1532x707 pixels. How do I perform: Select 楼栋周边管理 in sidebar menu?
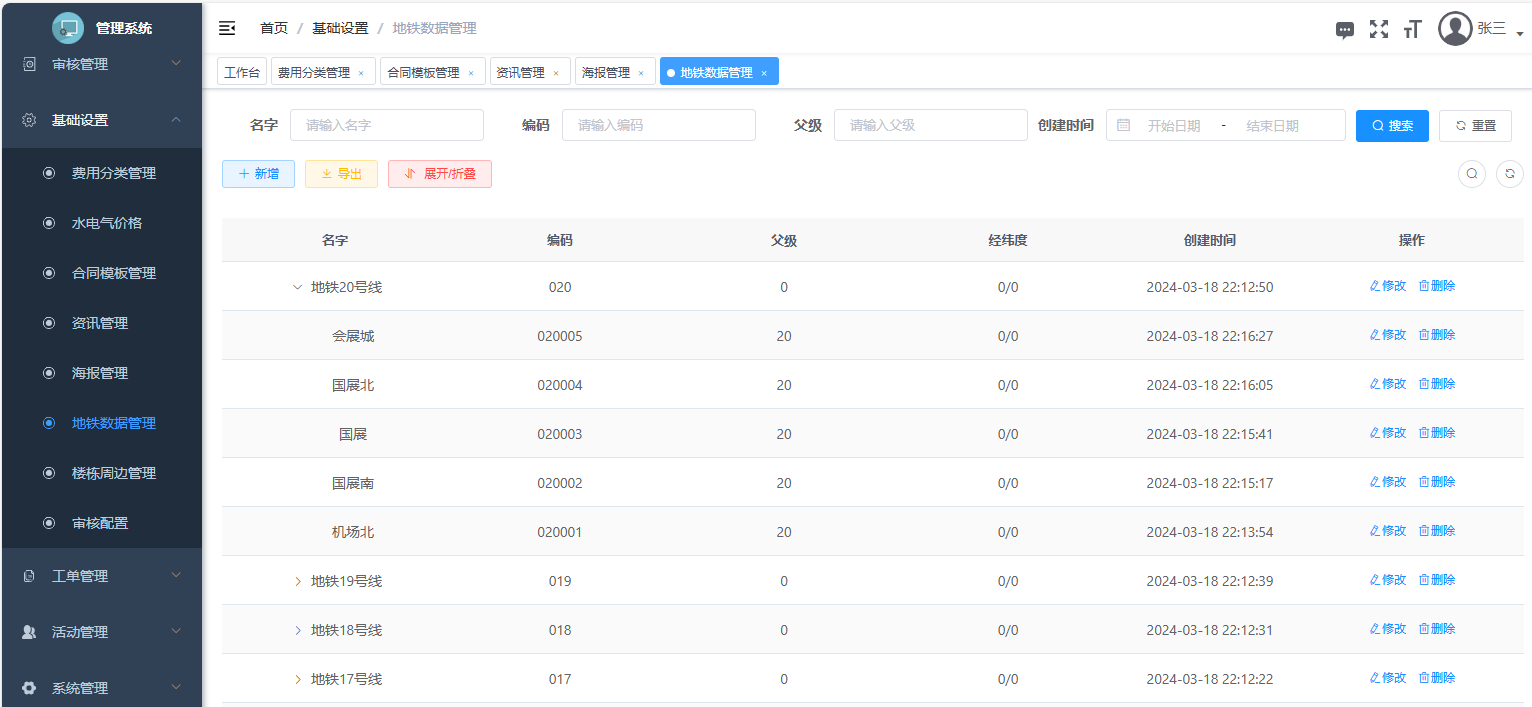[x=114, y=473]
